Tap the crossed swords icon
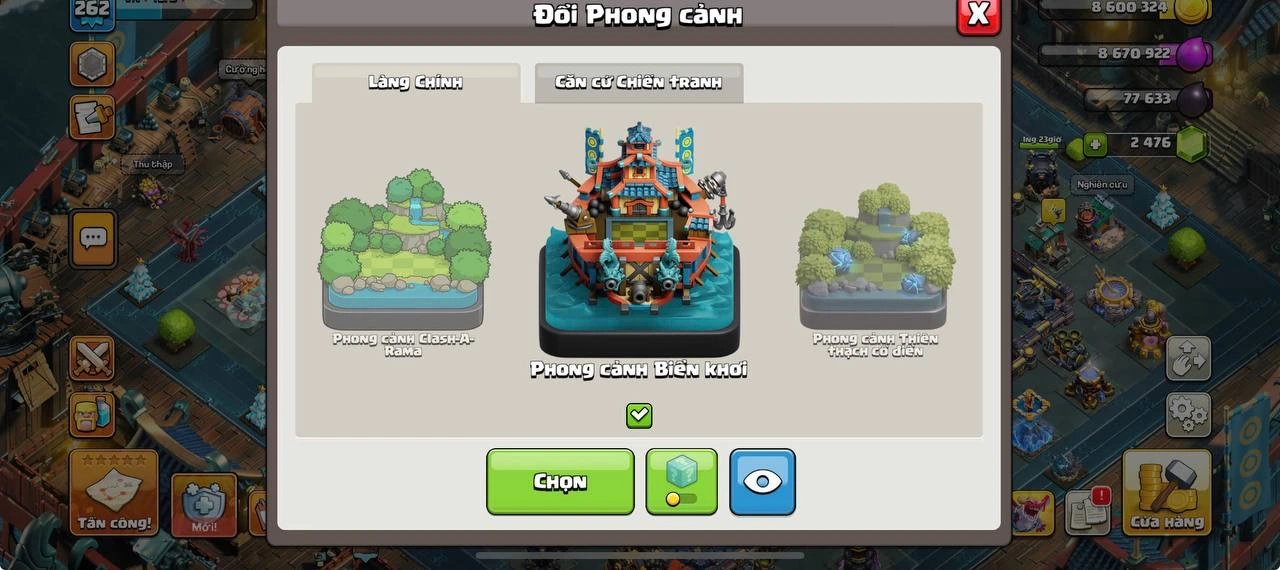This screenshot has height=570, width=1280. click(92, 358)
